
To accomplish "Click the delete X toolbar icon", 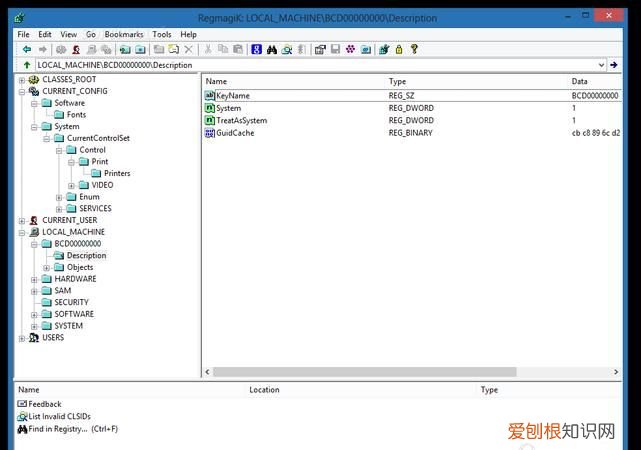I will pos(188,49).
